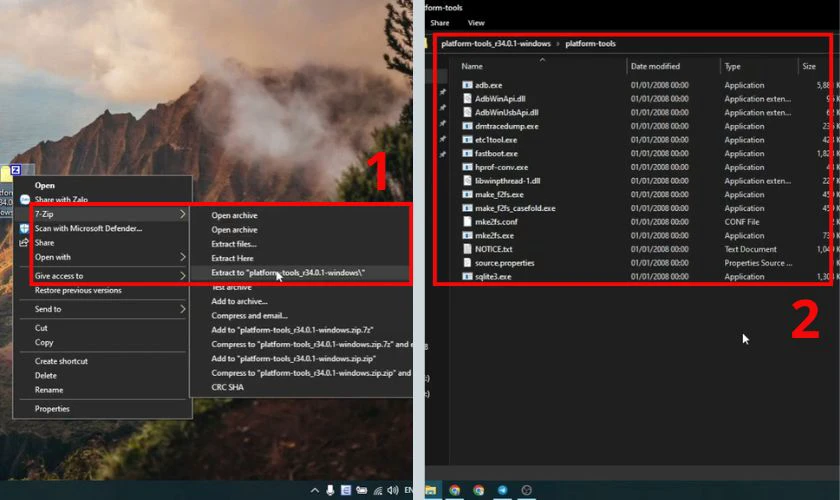Click the adb.exe application icon
Screen dimensions: 840x500
(467, 85)
